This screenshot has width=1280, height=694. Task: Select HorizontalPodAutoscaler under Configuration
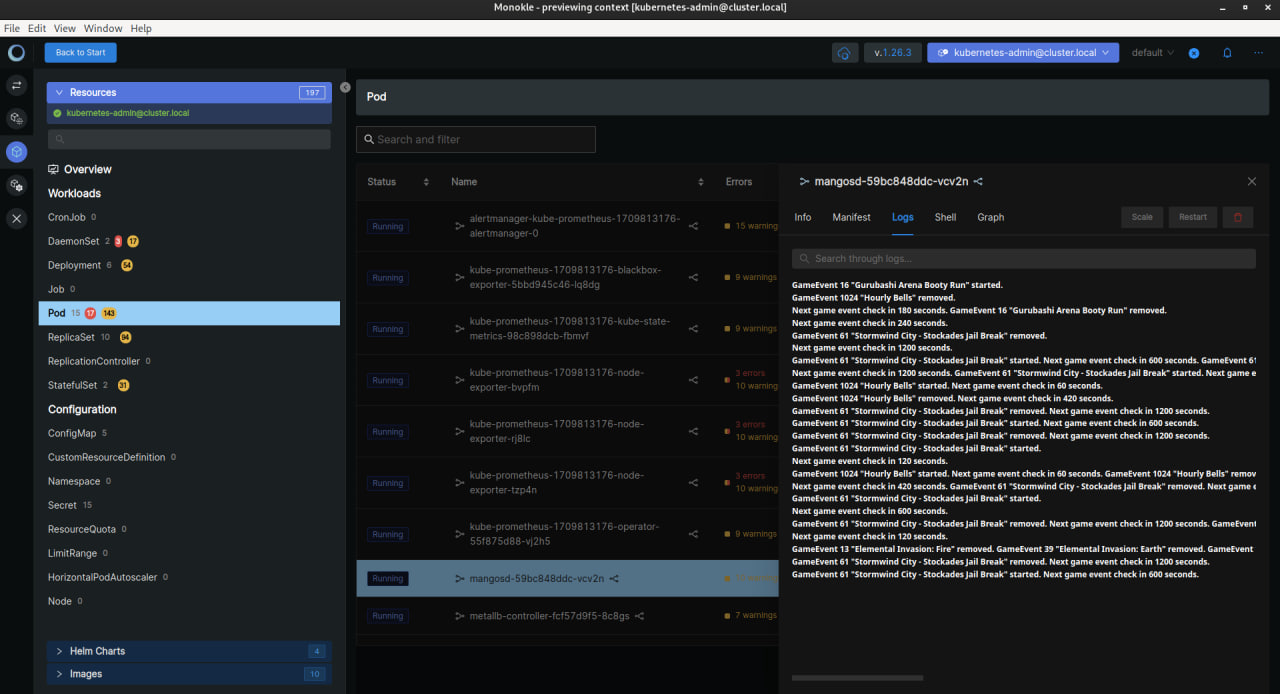point(103,577)
